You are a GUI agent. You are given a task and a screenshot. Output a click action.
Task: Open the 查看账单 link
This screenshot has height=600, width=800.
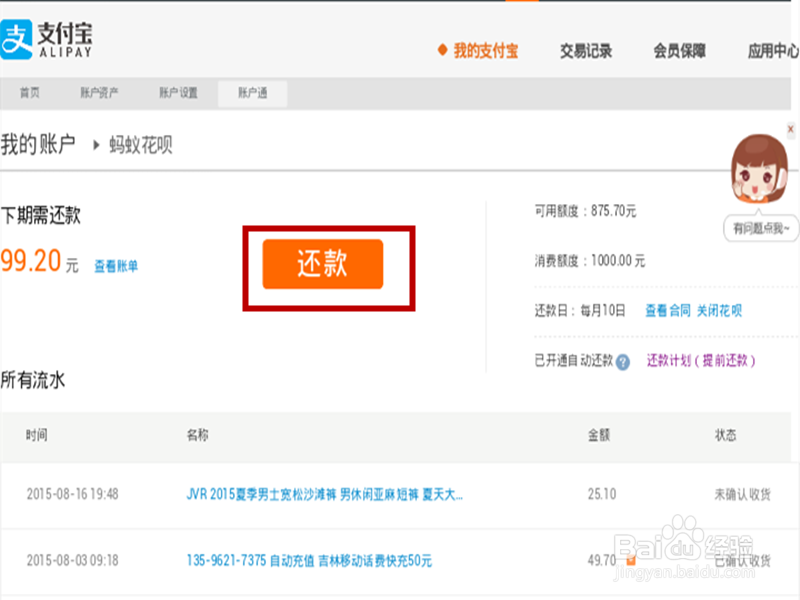click(x=116, y=266)
